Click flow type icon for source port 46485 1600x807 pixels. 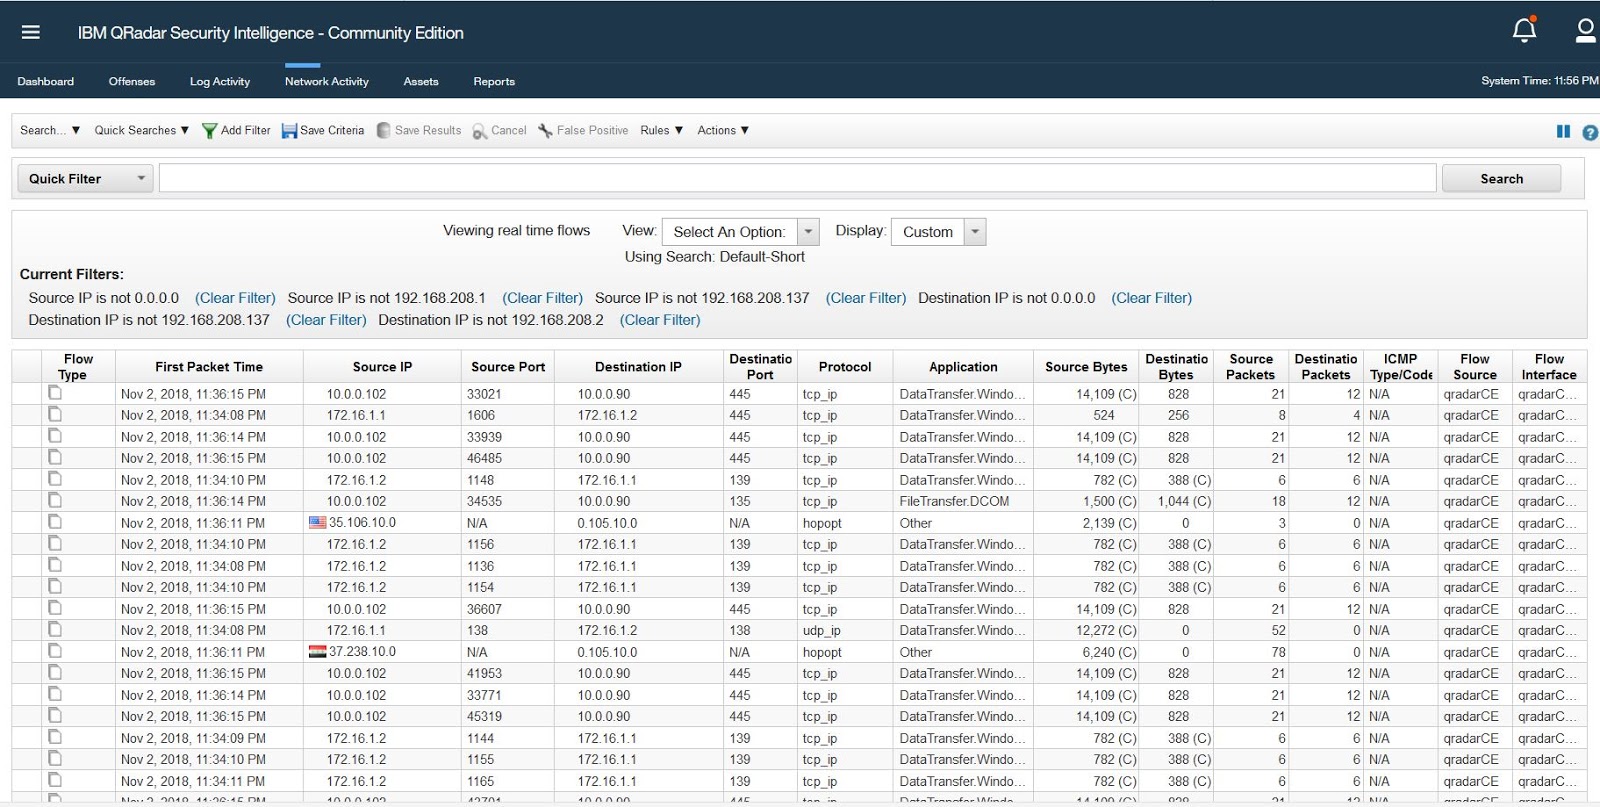click(x=55, y=457)
